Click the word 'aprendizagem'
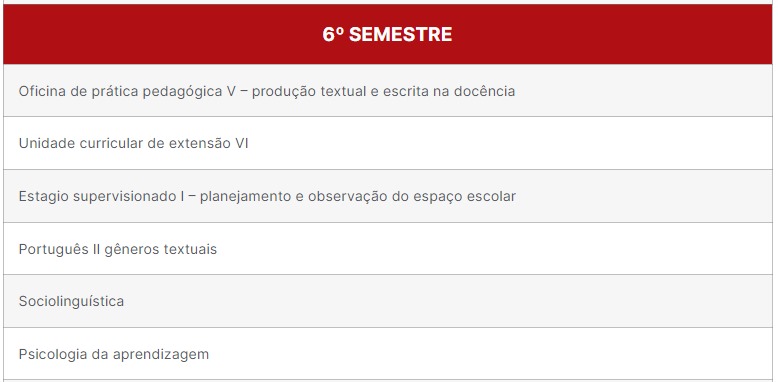The height and width of the screenshot is (382, 778). (161, 355)
